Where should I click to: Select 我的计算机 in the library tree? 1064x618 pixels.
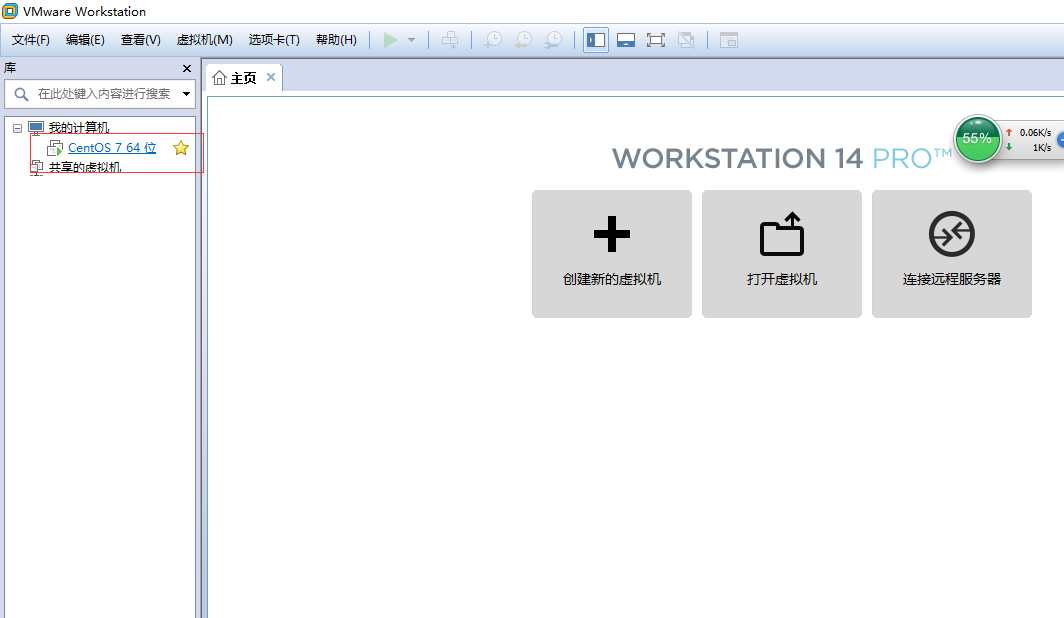pos(79,128)
